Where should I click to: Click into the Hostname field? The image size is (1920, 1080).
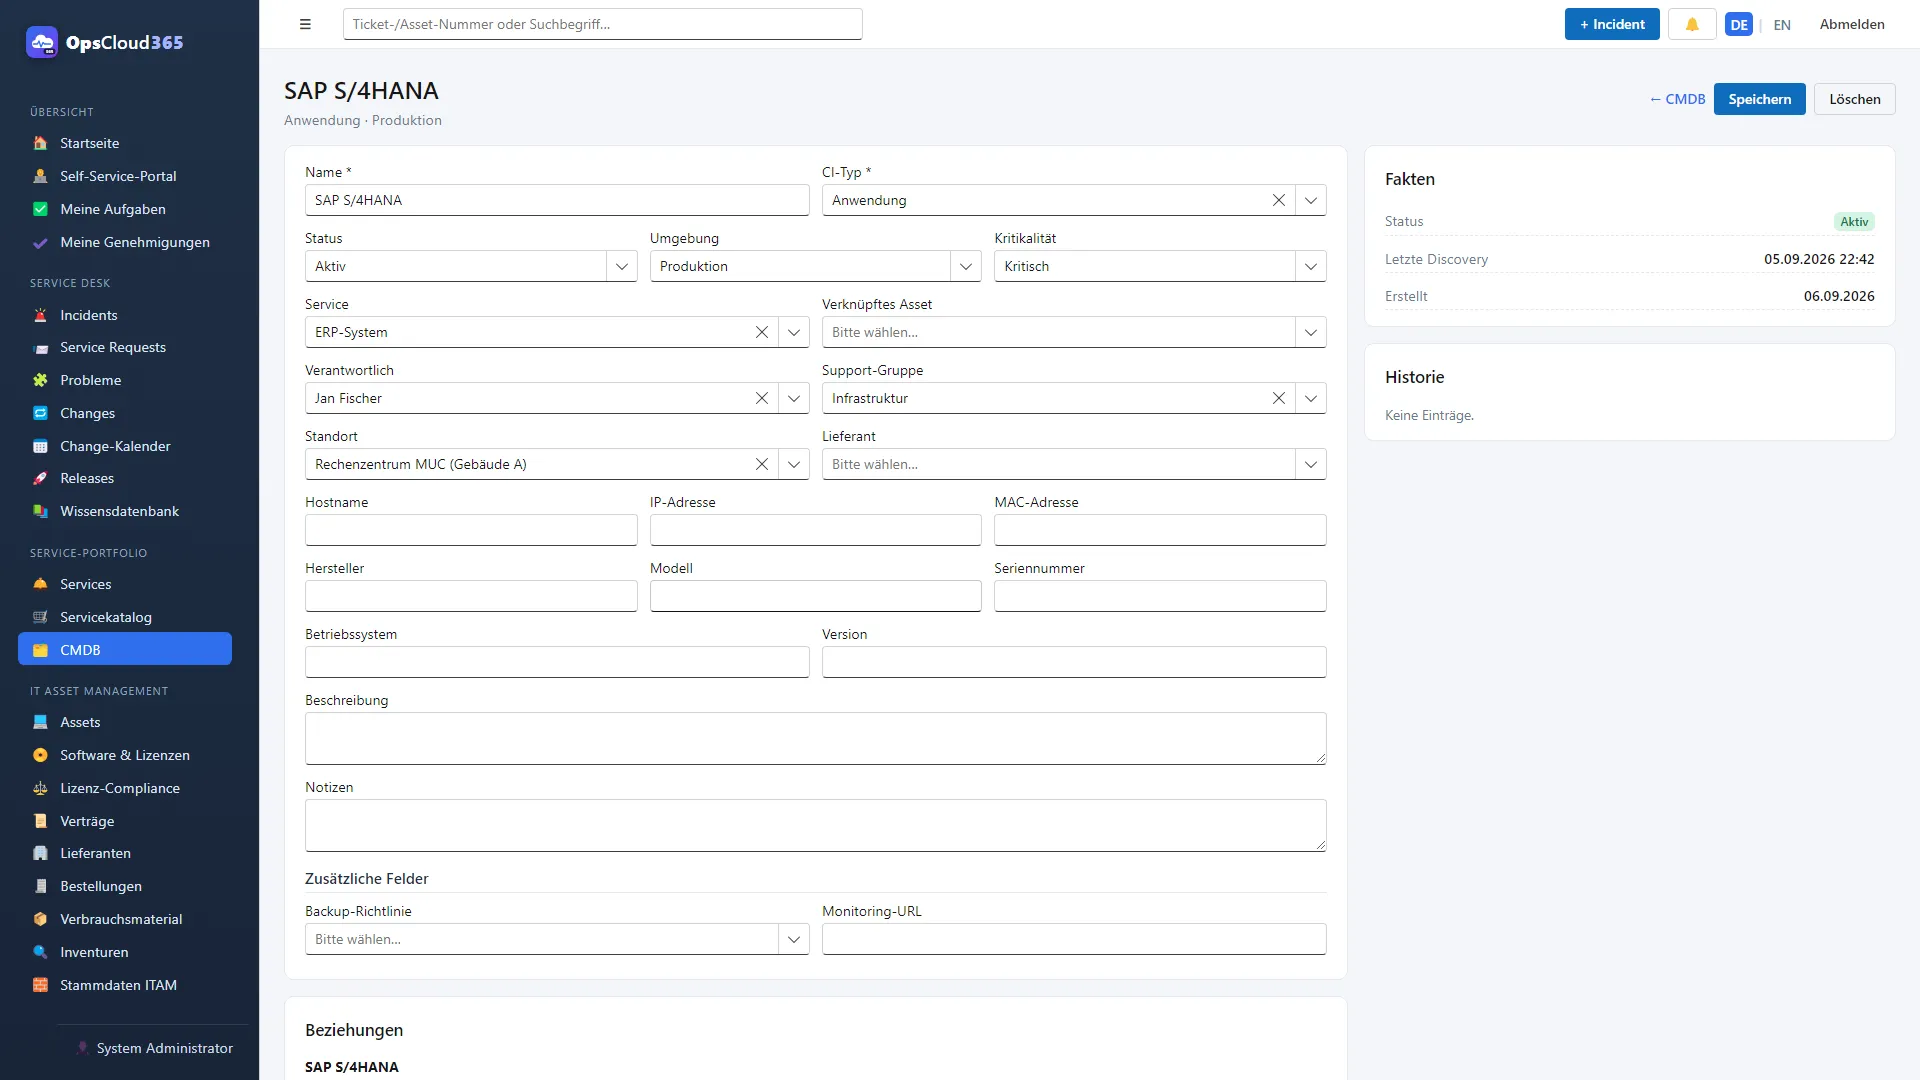(x=471, y=530)
